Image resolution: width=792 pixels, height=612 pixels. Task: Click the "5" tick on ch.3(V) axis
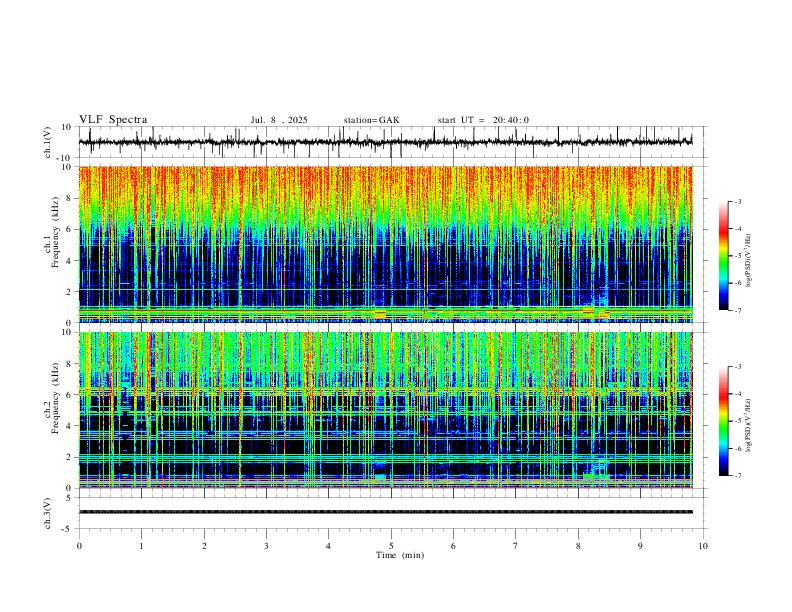69,498
